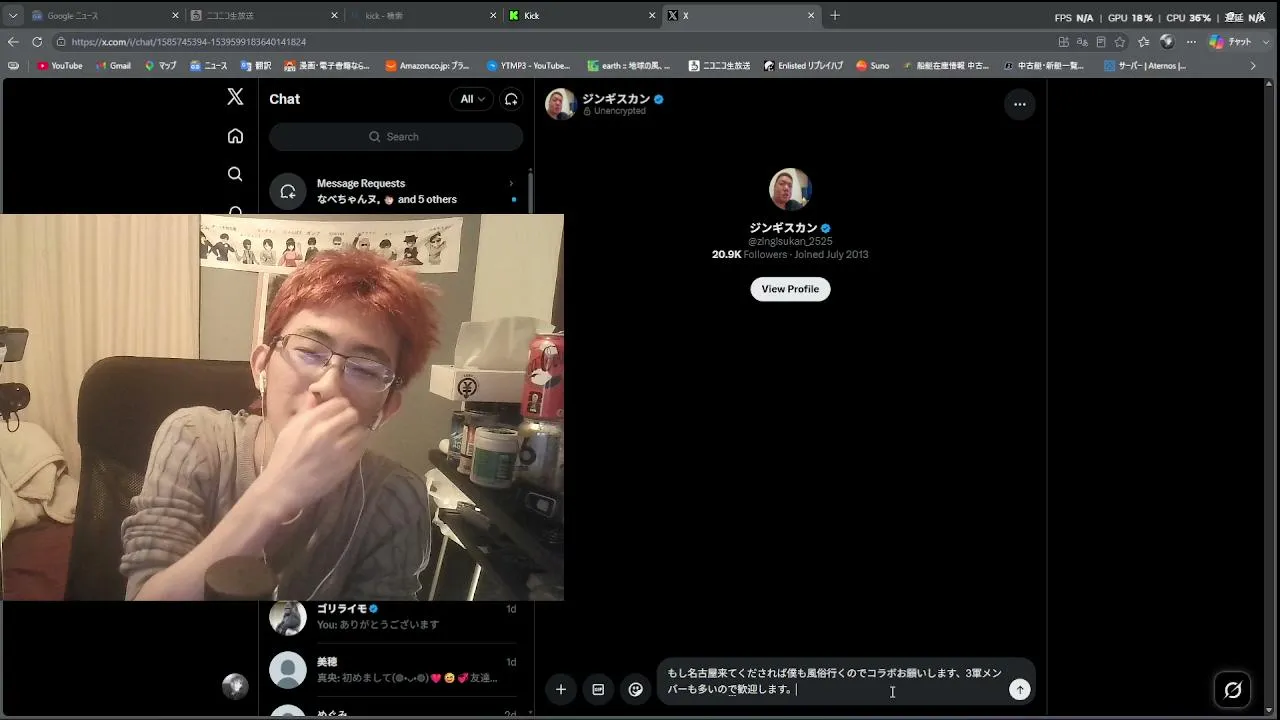This screenshot has width=1280, height=720.
Task: Open the Gmail bookmark
Action: pos(113,66)
